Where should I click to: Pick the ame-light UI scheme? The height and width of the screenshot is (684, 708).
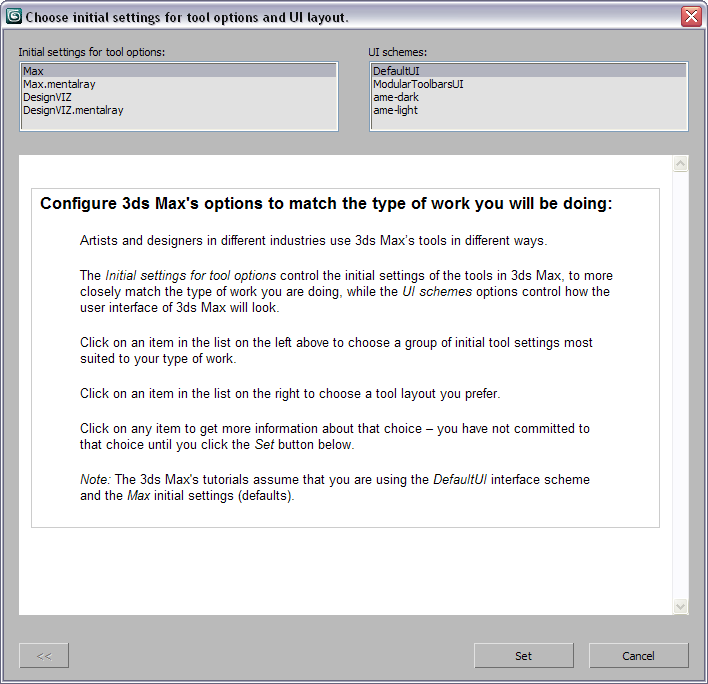[x=529, y=110]
